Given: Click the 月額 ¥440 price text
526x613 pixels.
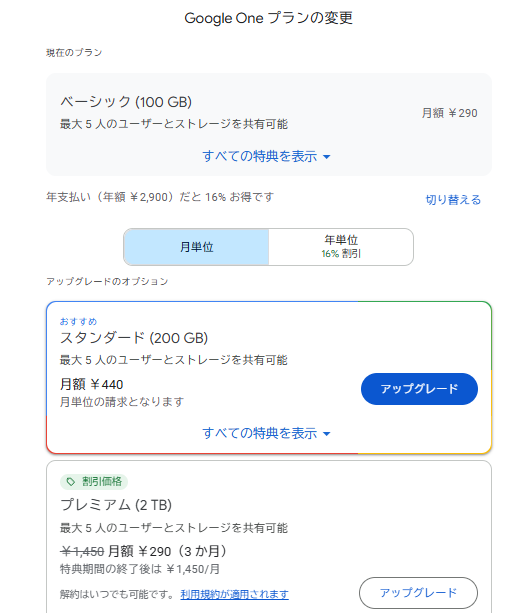Looking at the screenshot, I should pos(92,384).
